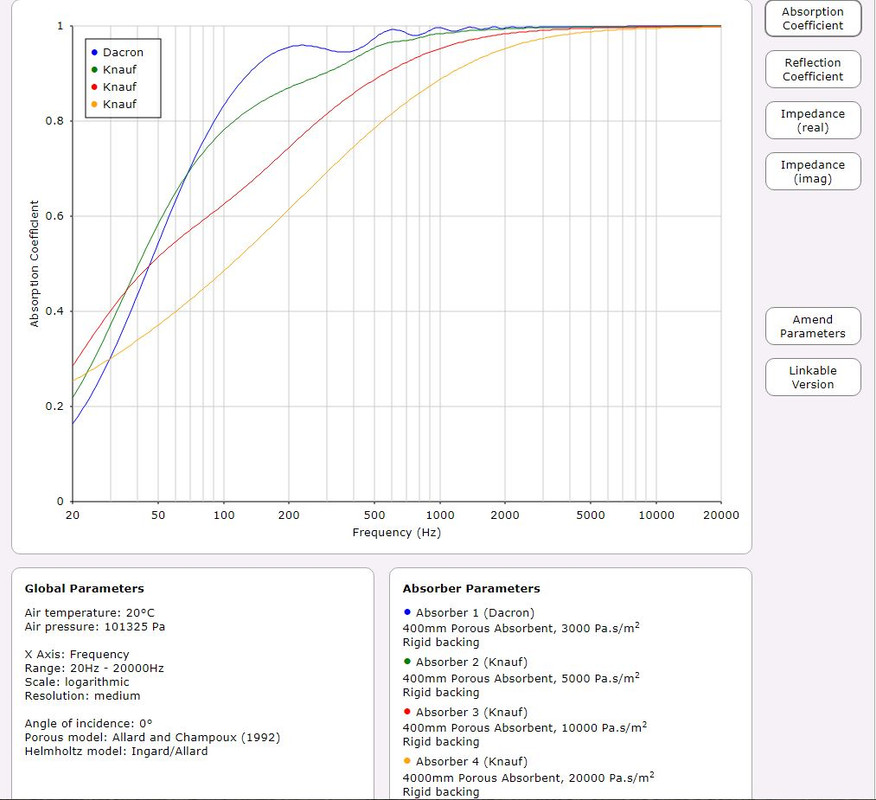The width and height of the screenshot is (876, 800).
Task: Show the Impedance (real) plot
Action: 813,120
